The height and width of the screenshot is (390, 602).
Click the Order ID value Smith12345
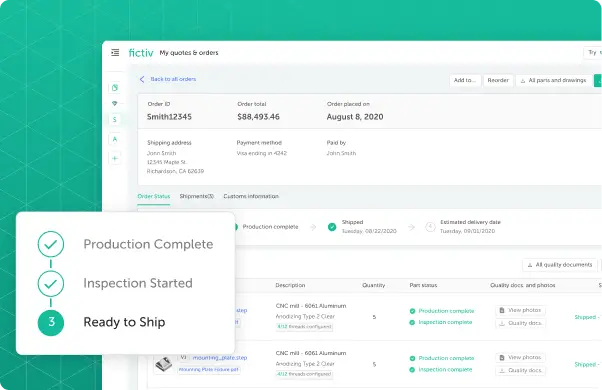[169, 117]
